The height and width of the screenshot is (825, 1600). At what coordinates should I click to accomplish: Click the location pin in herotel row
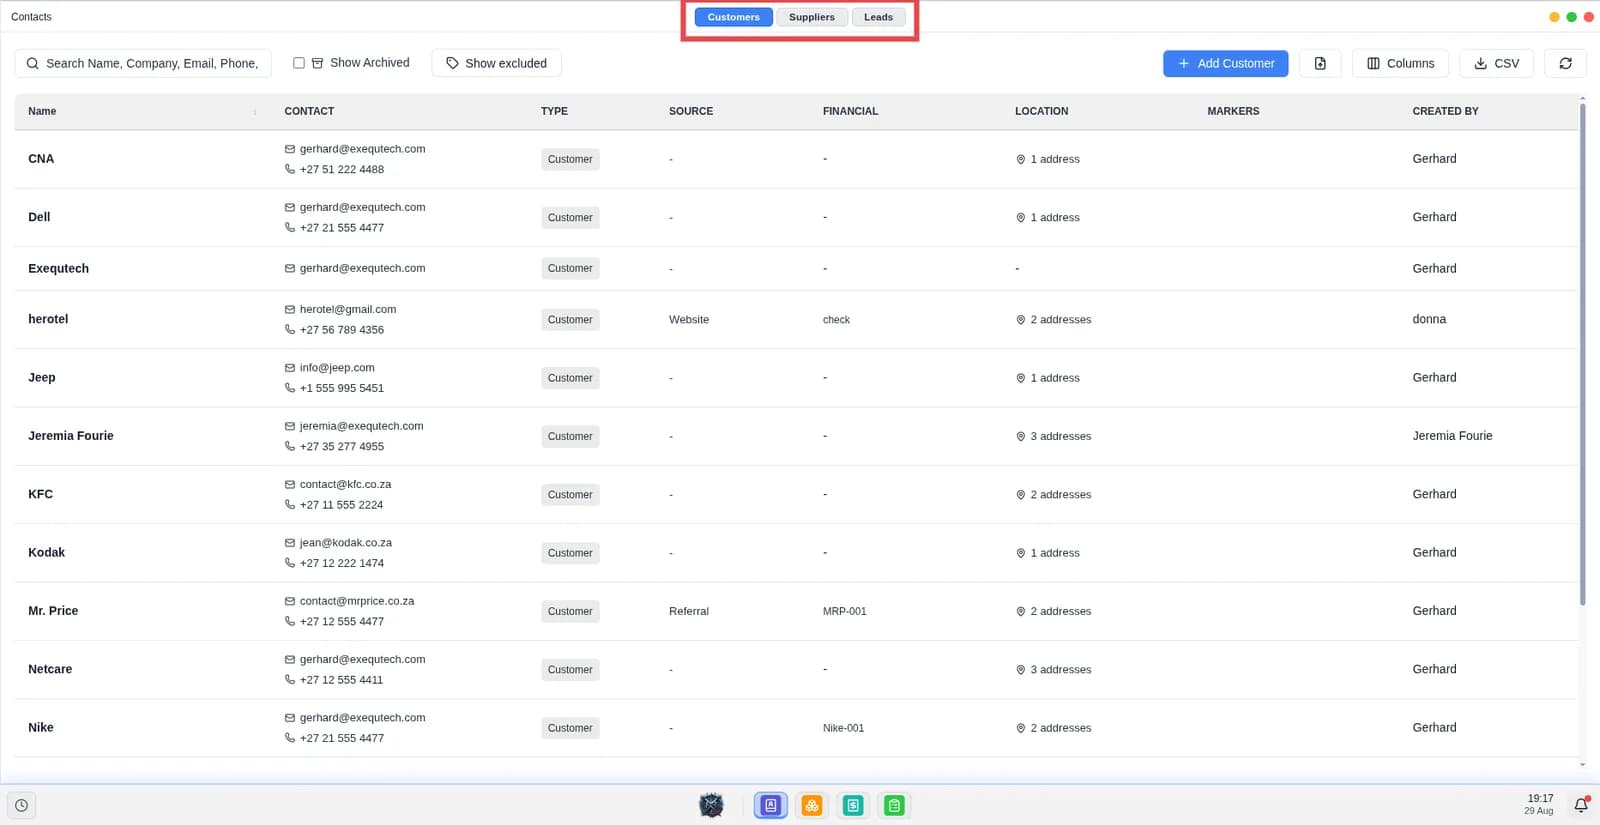coord(1020,320)
